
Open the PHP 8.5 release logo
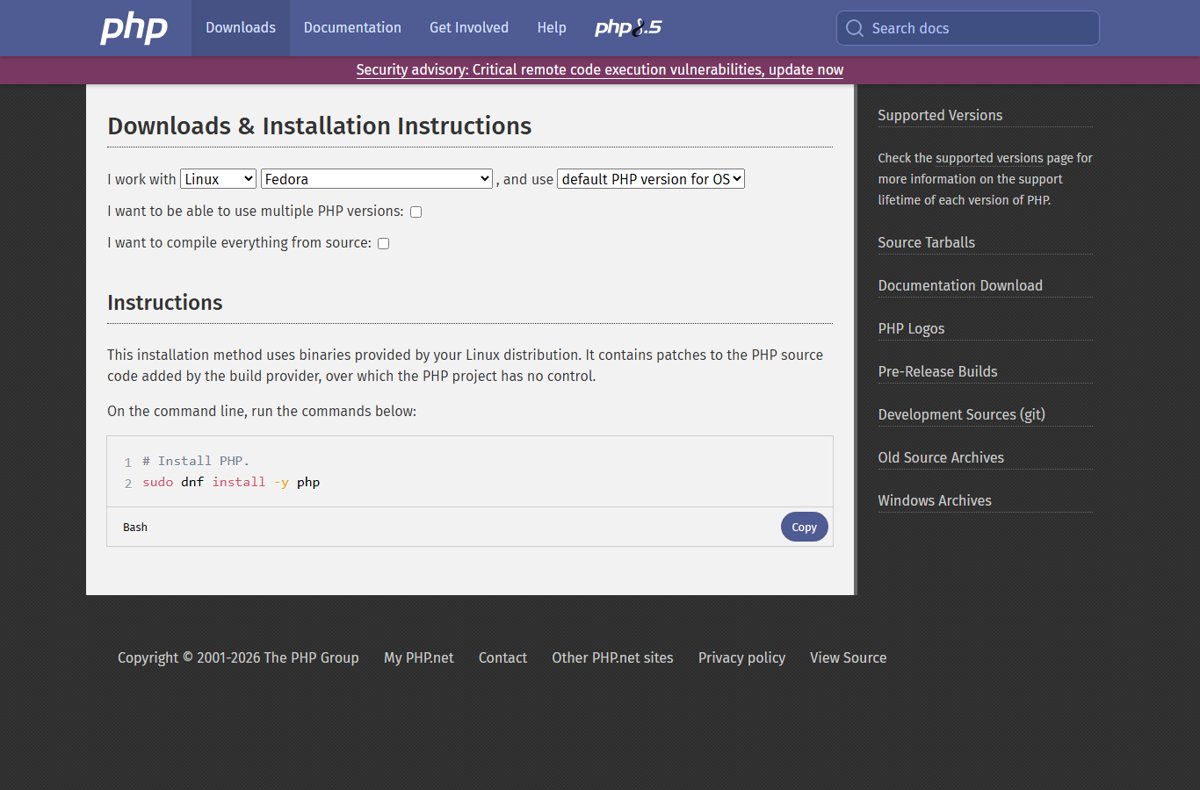click(x=628, y=28)
